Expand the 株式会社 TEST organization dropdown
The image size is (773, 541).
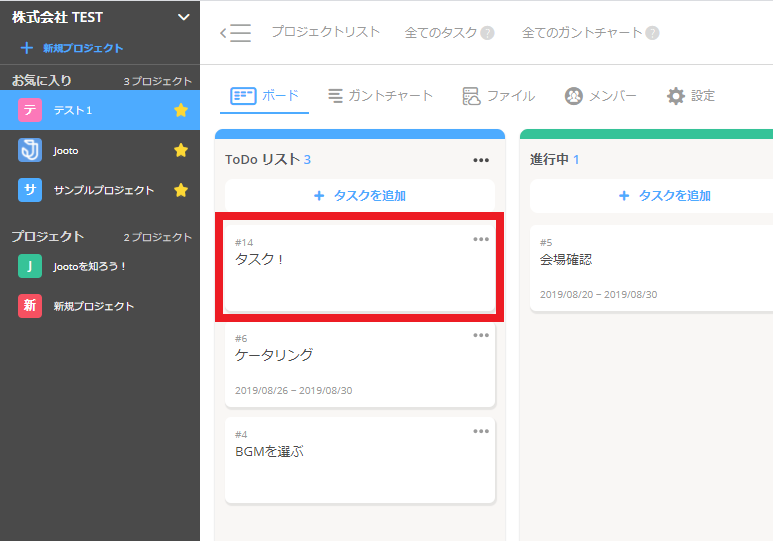(x=182, y=17)
